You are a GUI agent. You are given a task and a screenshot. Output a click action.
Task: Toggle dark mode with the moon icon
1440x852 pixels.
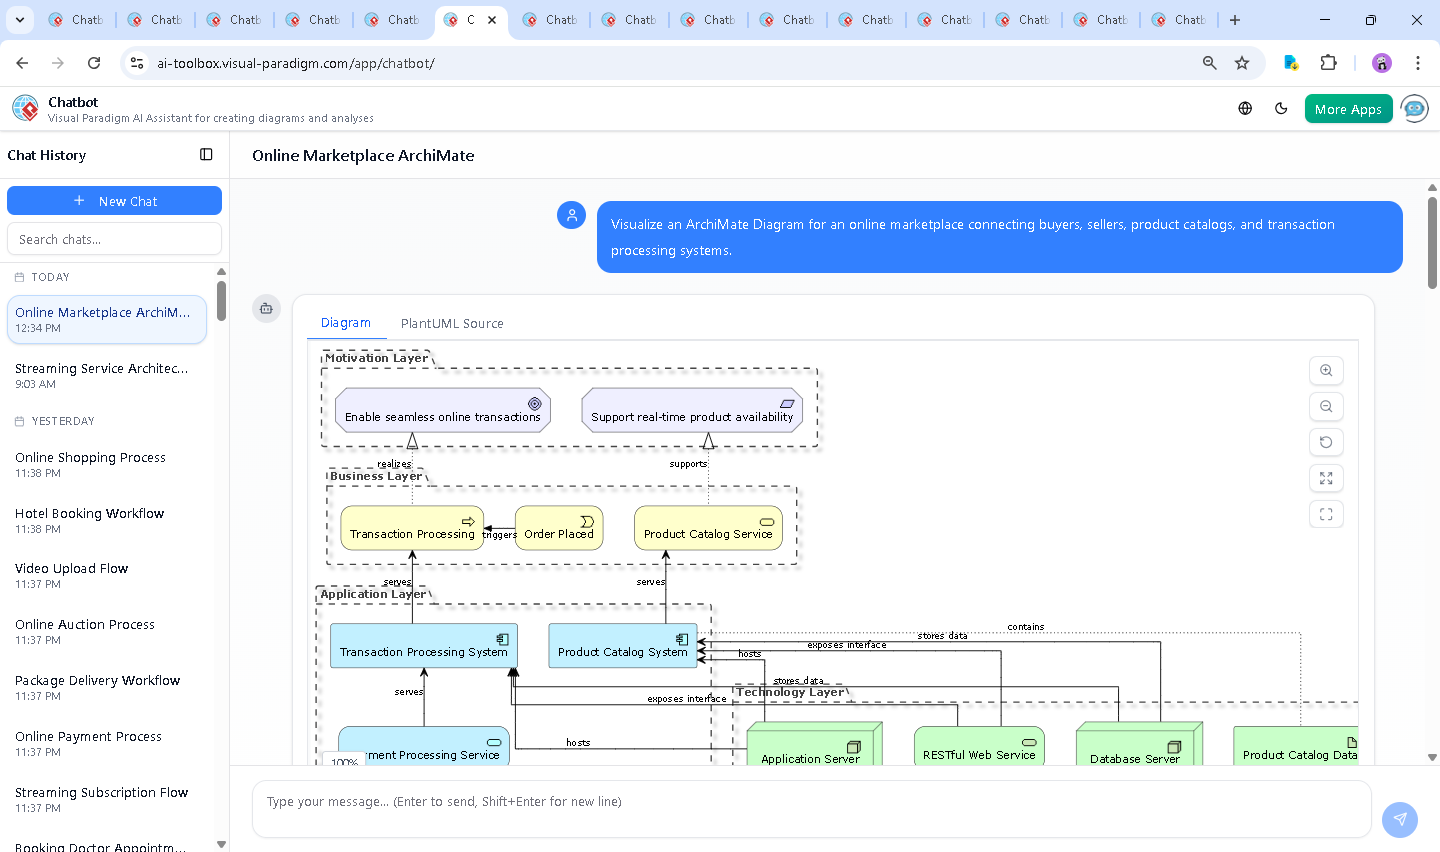coord(1281,108)
